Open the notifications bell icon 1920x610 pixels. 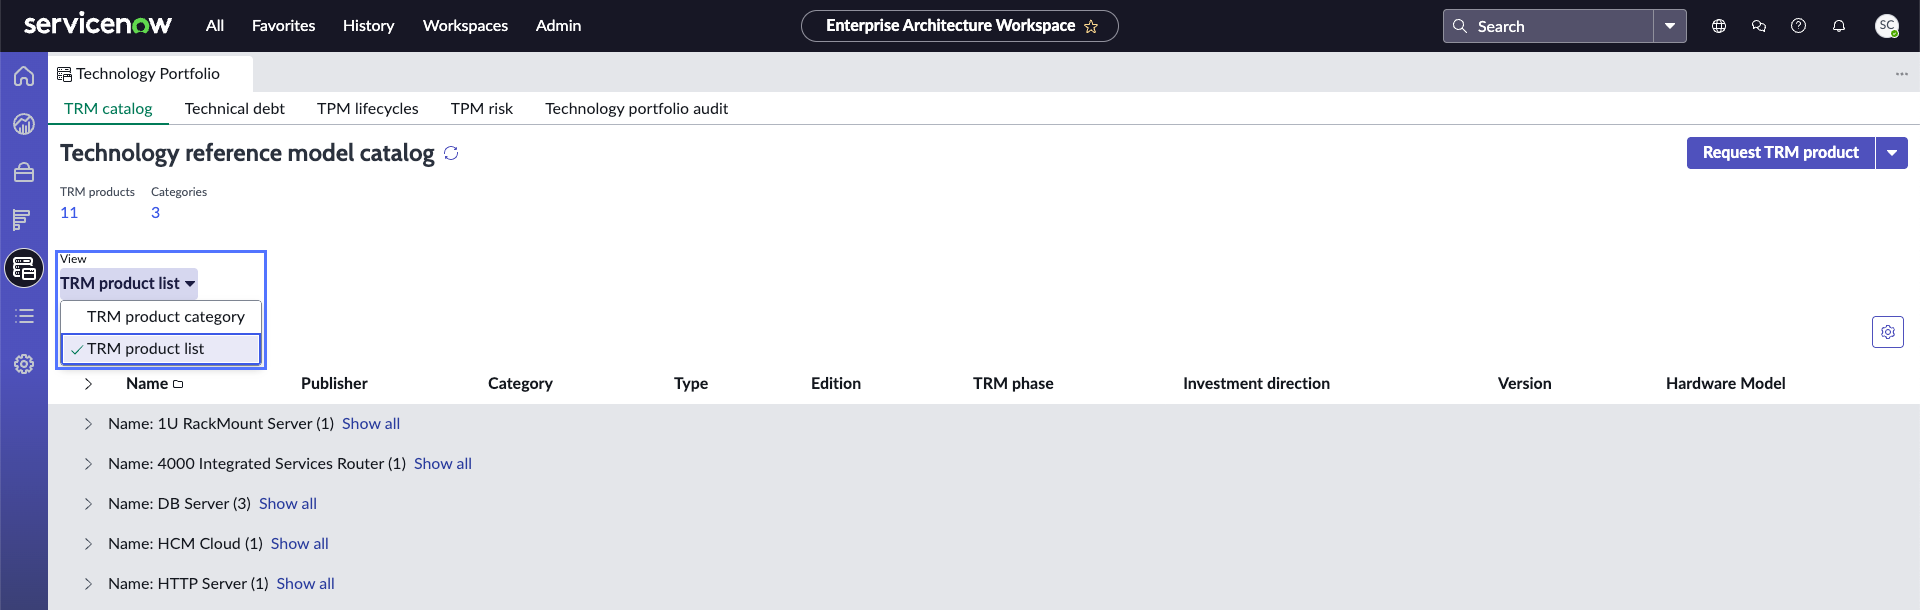pos(1839,26)
